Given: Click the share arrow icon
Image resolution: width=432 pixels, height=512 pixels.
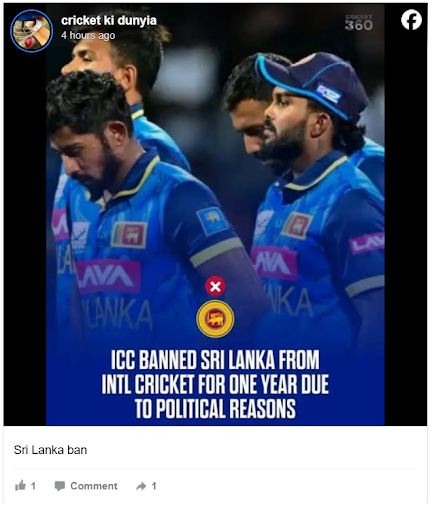Looking at the screenshot, I should (x=141, y=486).
